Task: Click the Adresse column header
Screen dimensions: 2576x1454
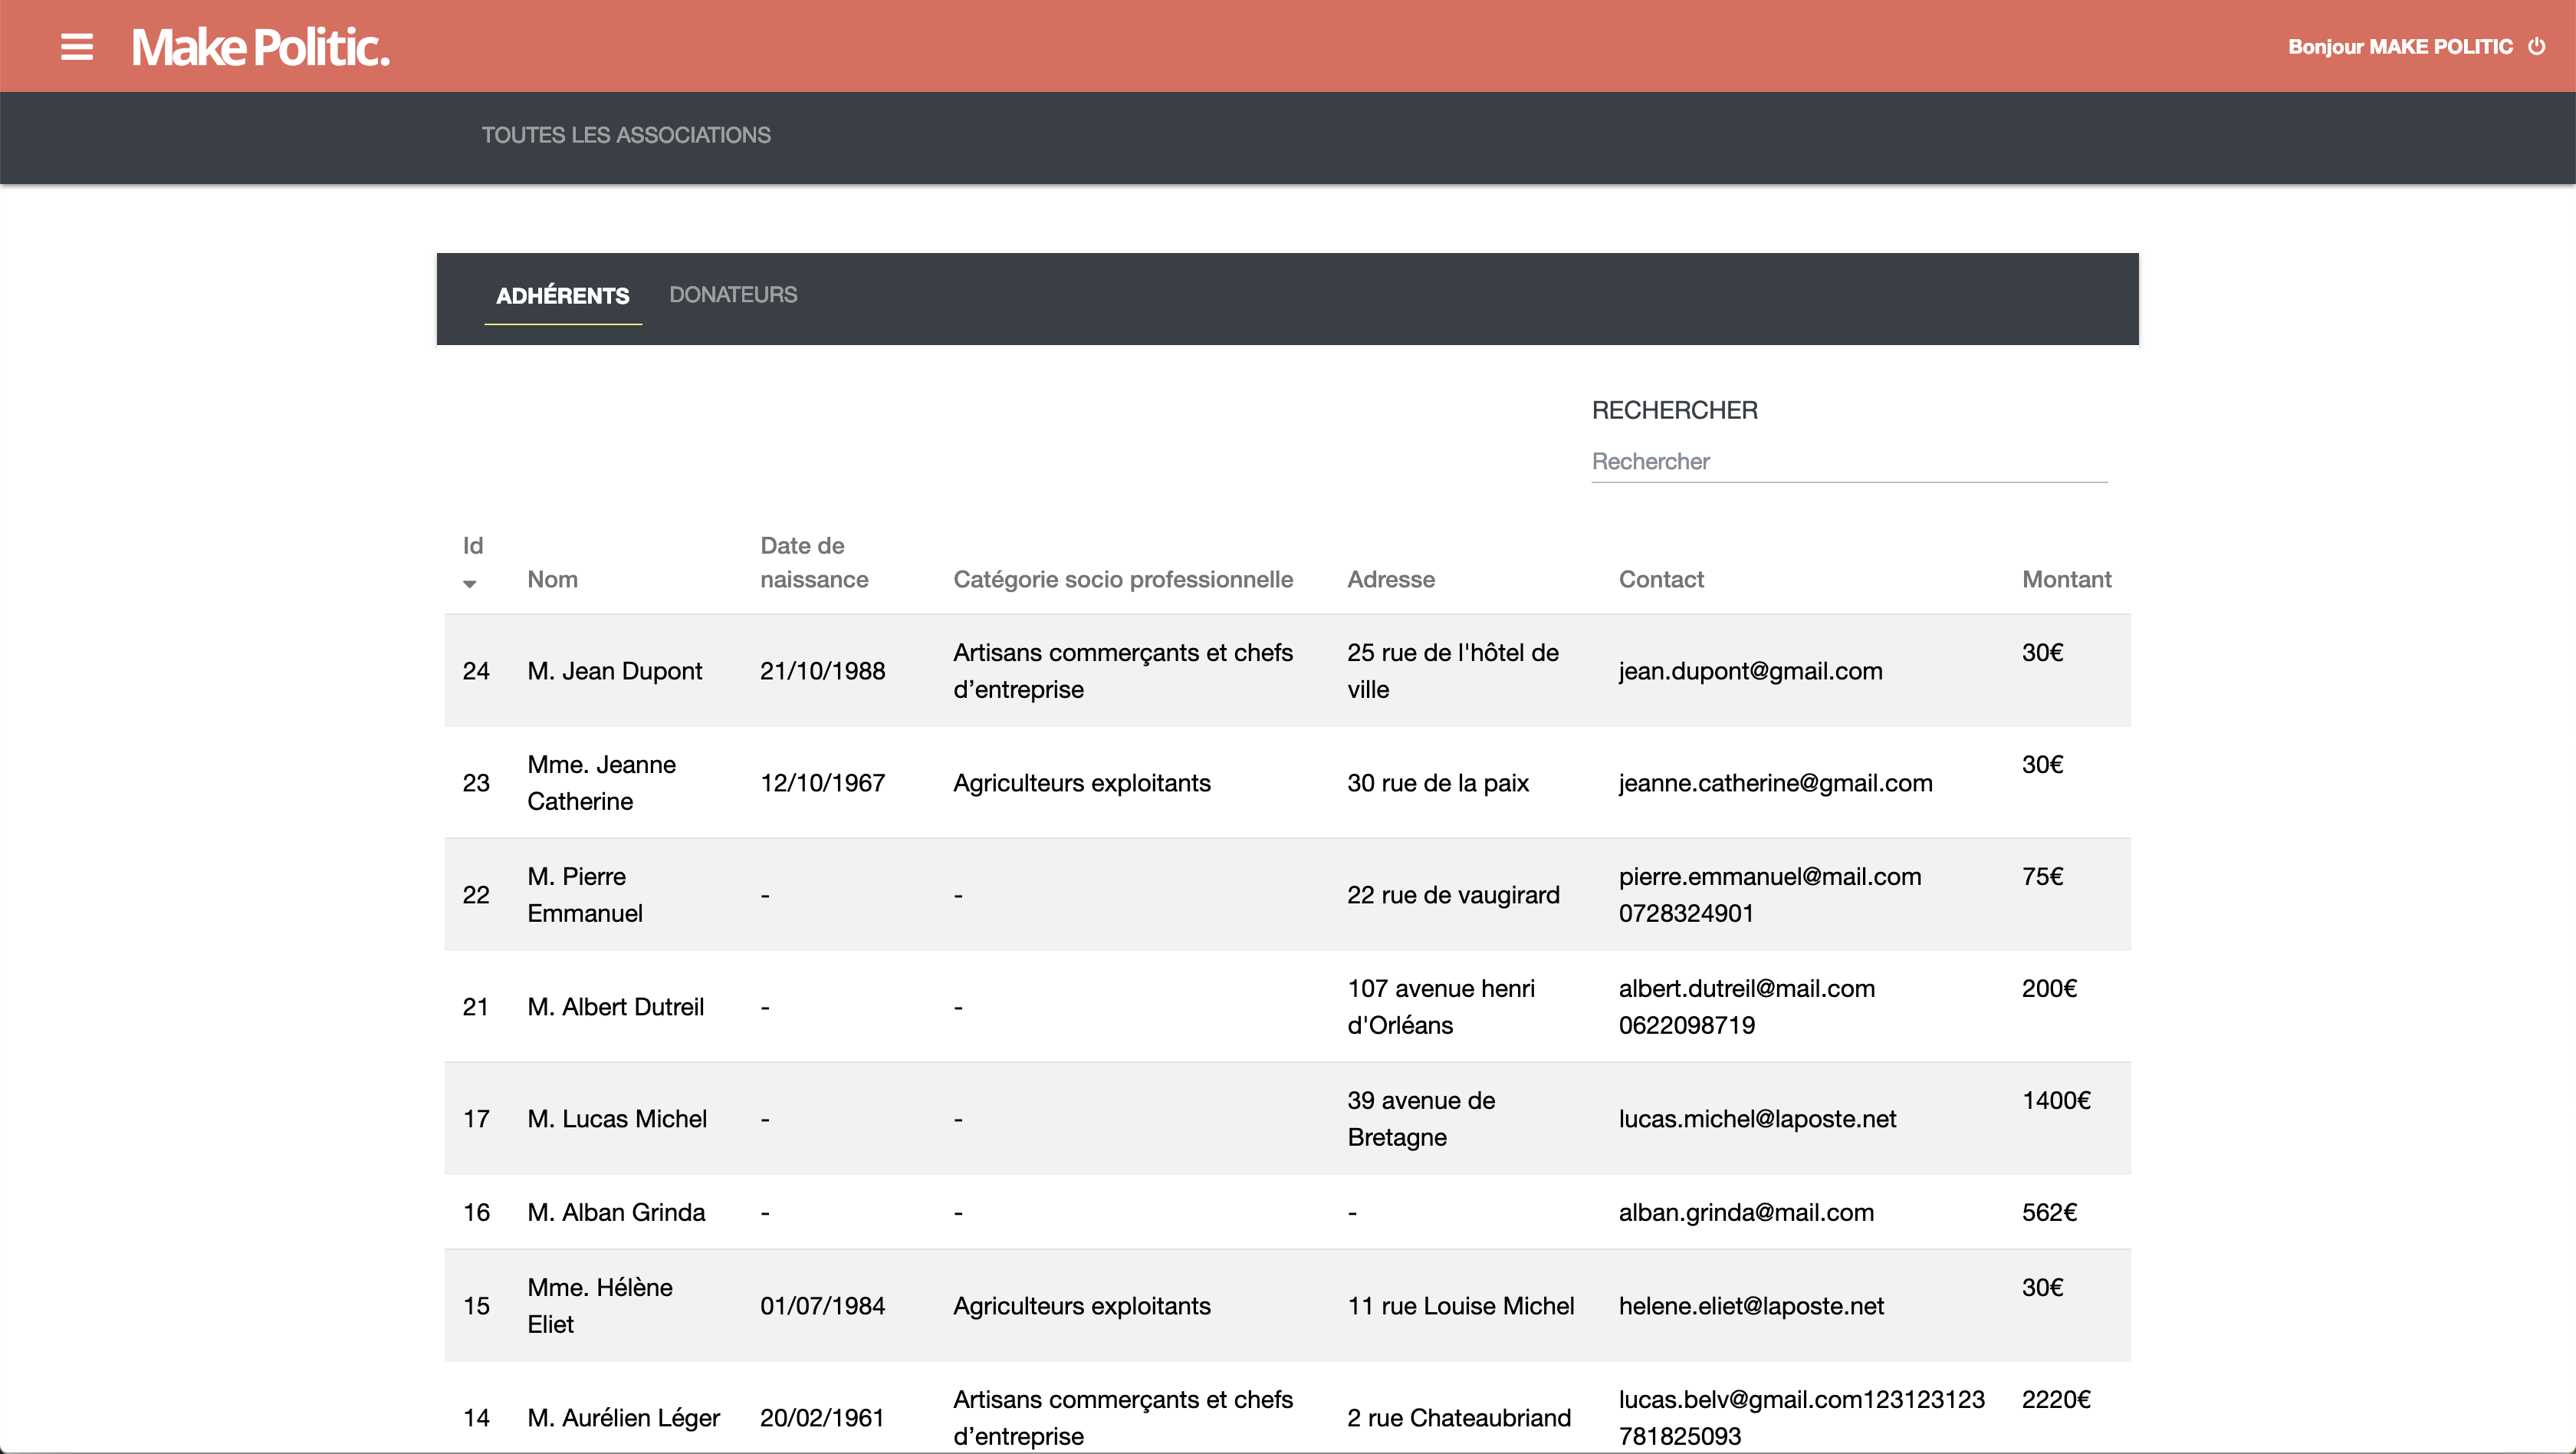Action: [1390, 580]
